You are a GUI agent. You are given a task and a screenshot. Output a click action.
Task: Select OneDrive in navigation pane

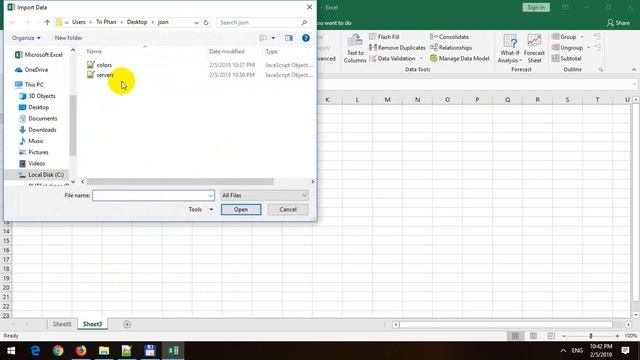pyautogui.click(x=31, y=70)
